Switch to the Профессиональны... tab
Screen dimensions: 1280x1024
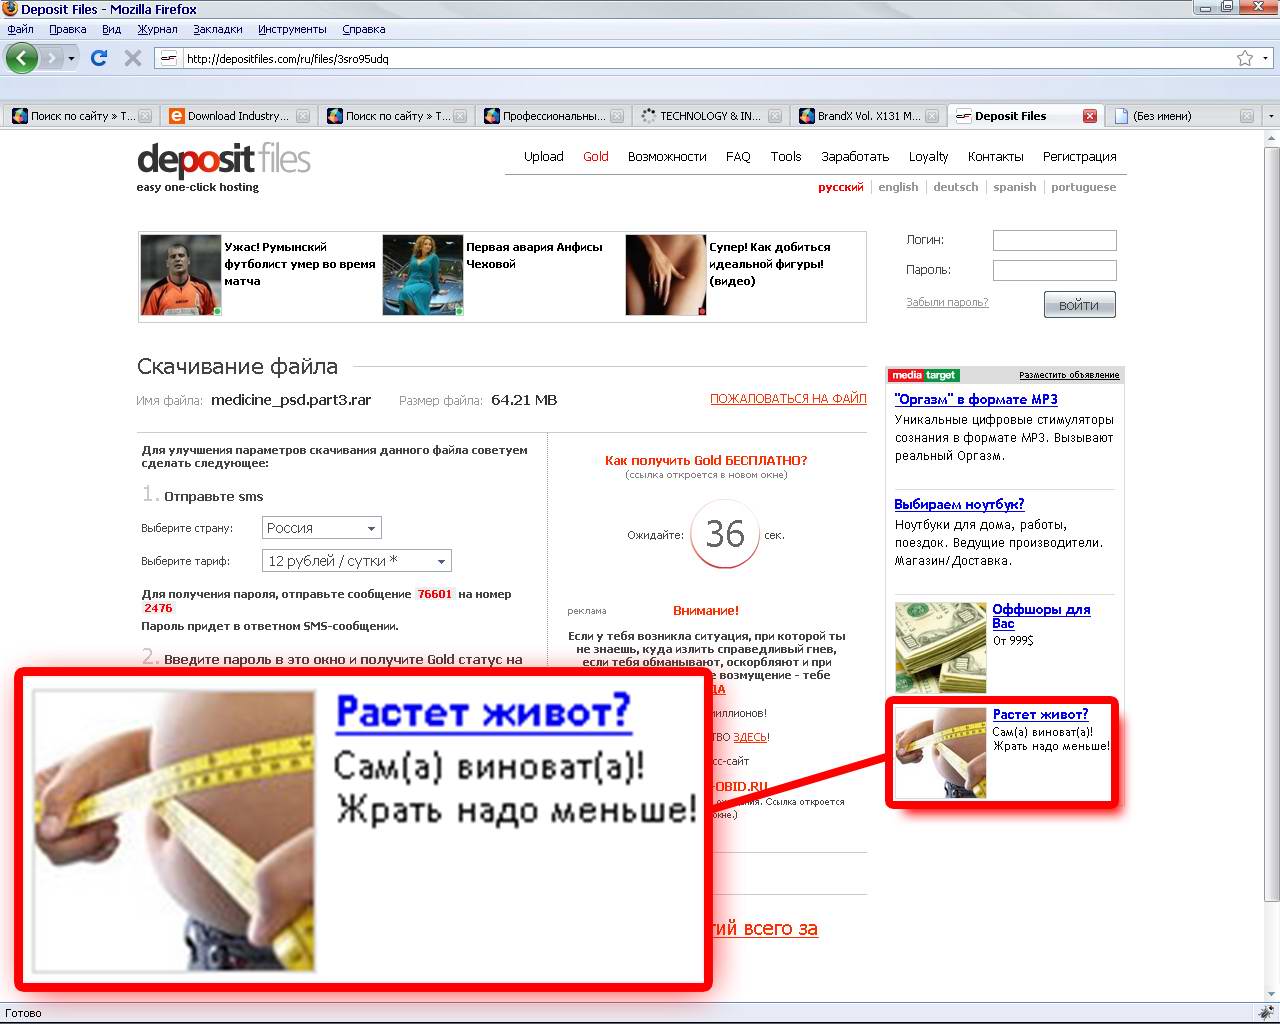coord(553,116)
